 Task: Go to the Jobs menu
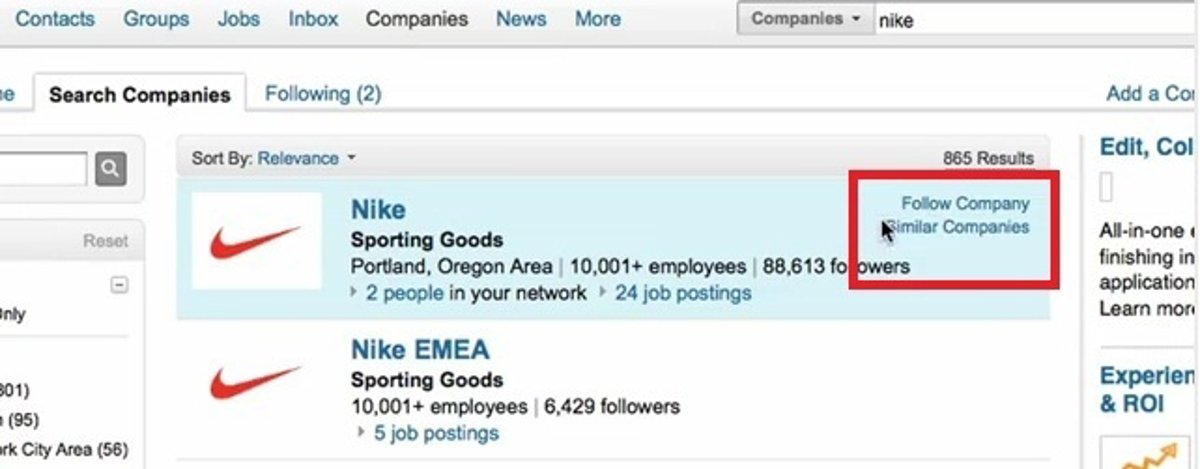point(238,19)
